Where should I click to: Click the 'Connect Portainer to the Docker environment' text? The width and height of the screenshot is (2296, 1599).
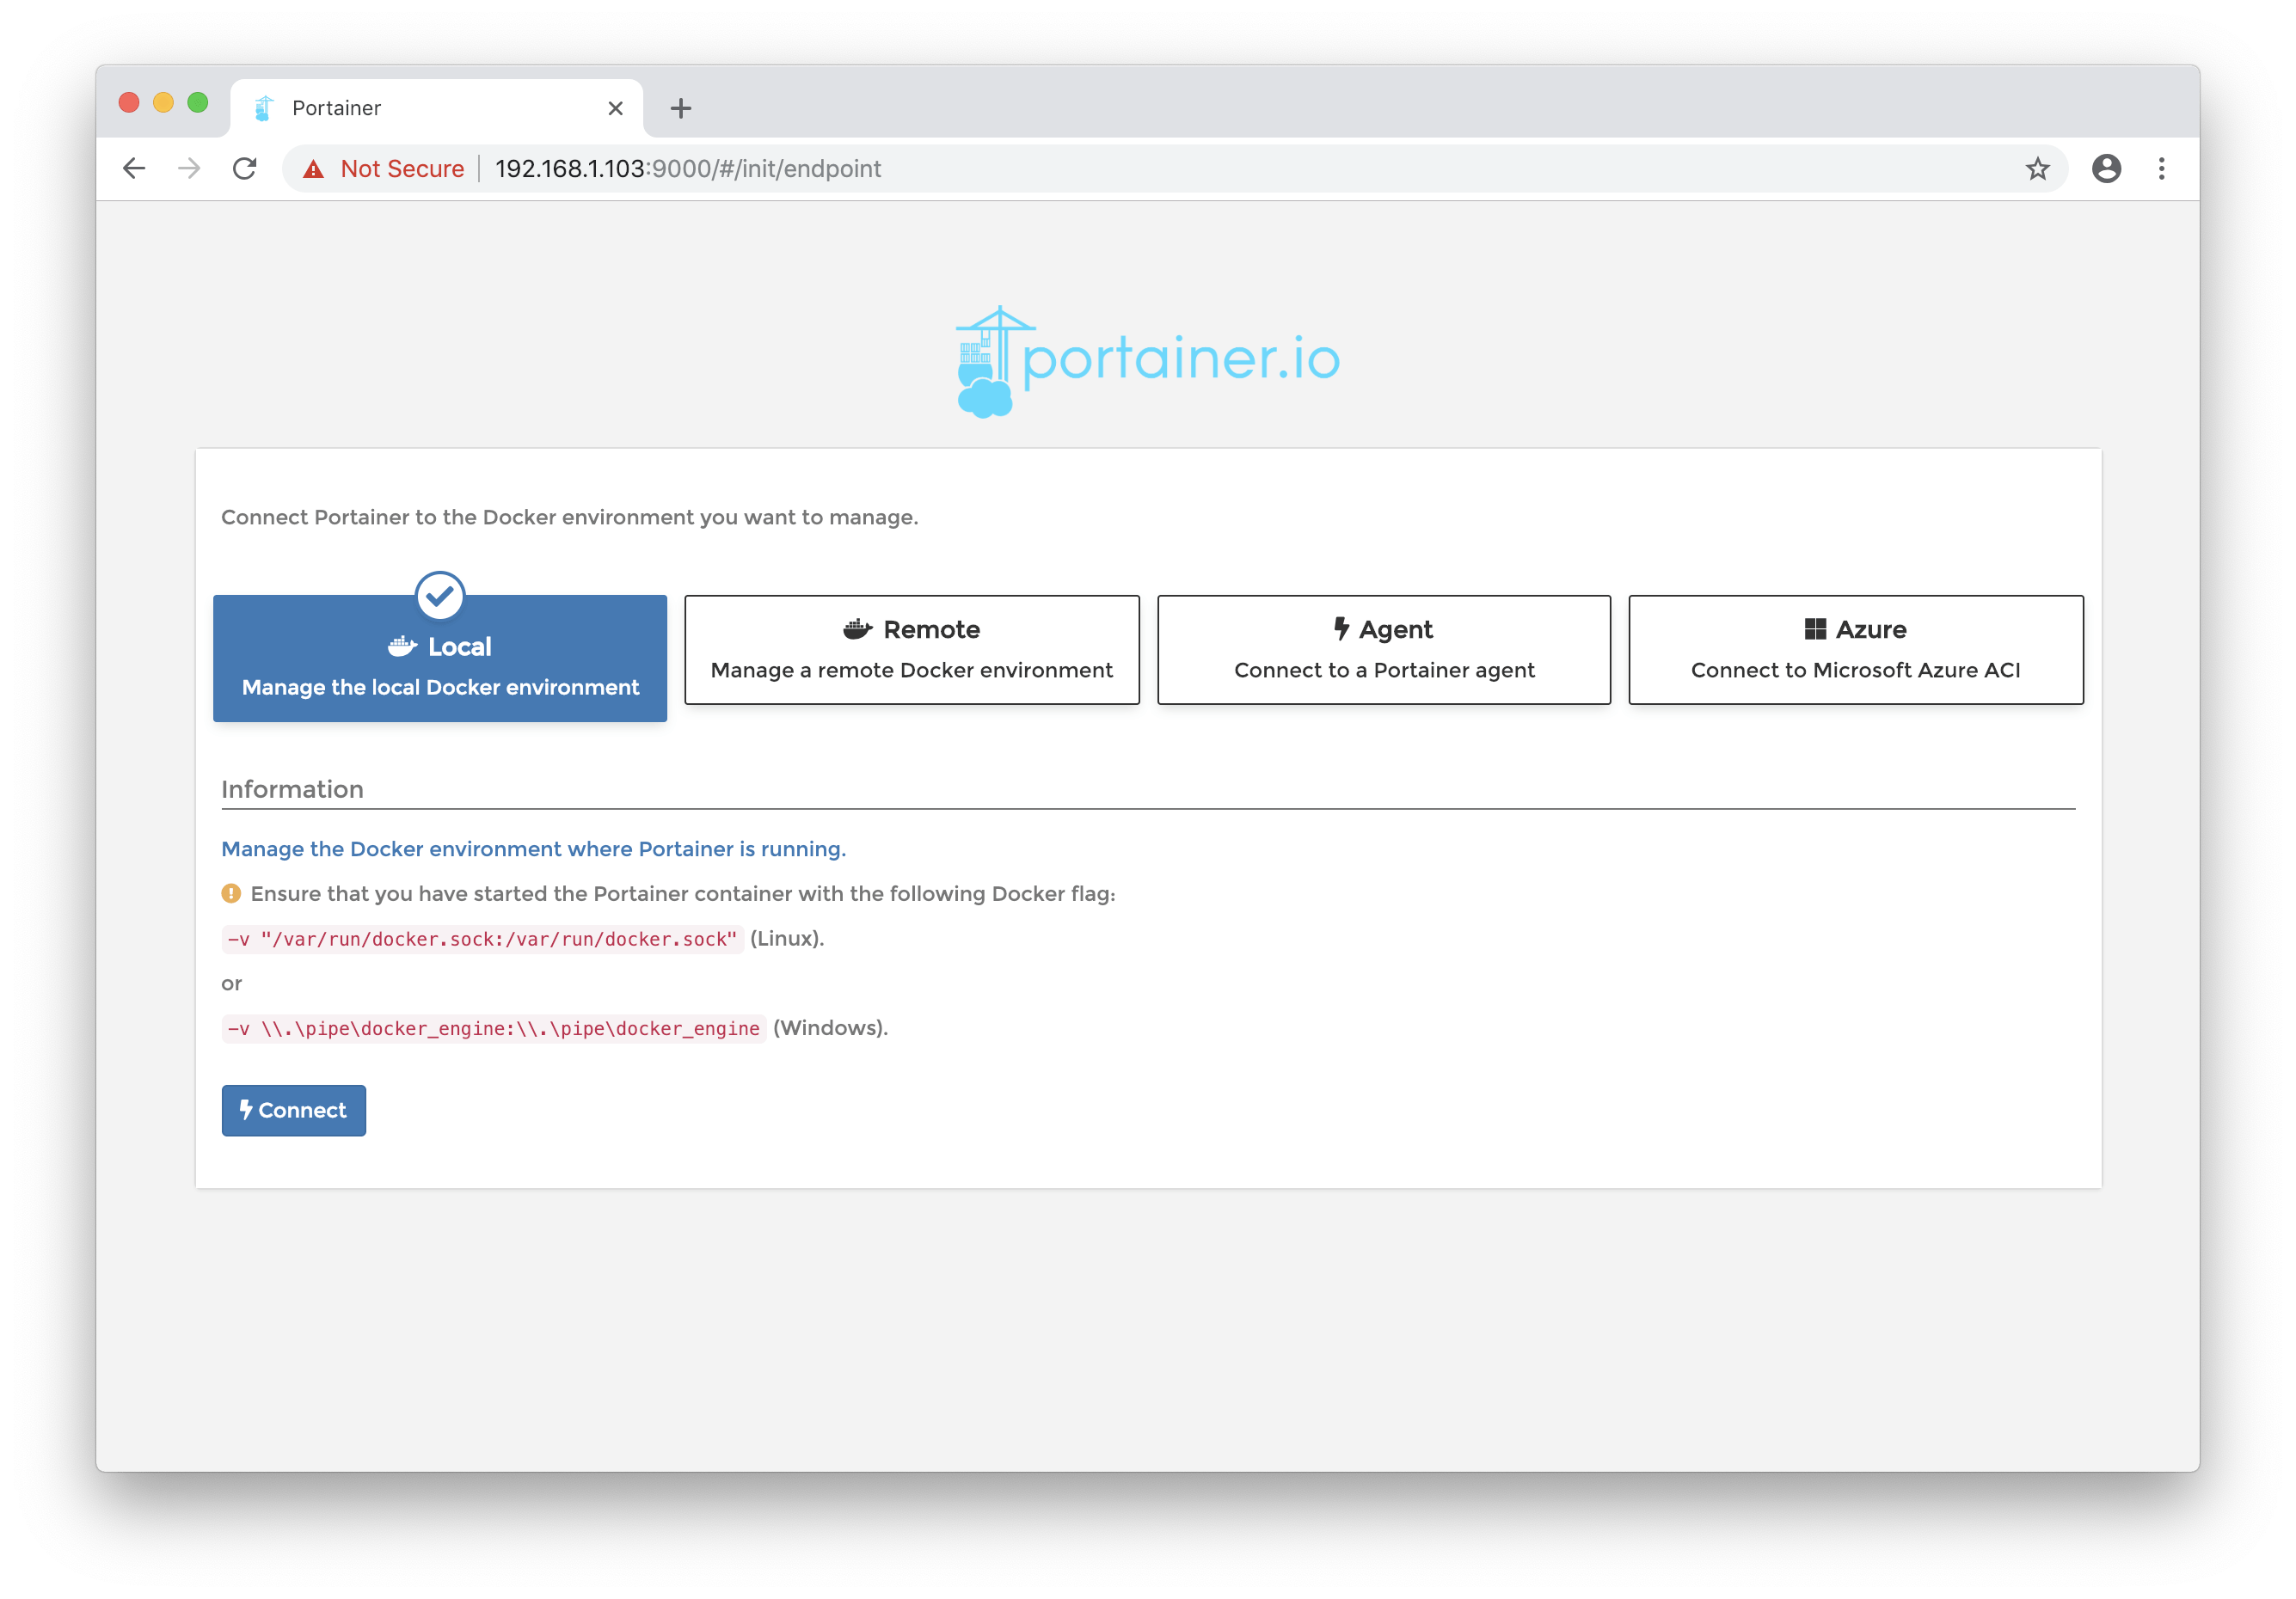click(569, 517)
